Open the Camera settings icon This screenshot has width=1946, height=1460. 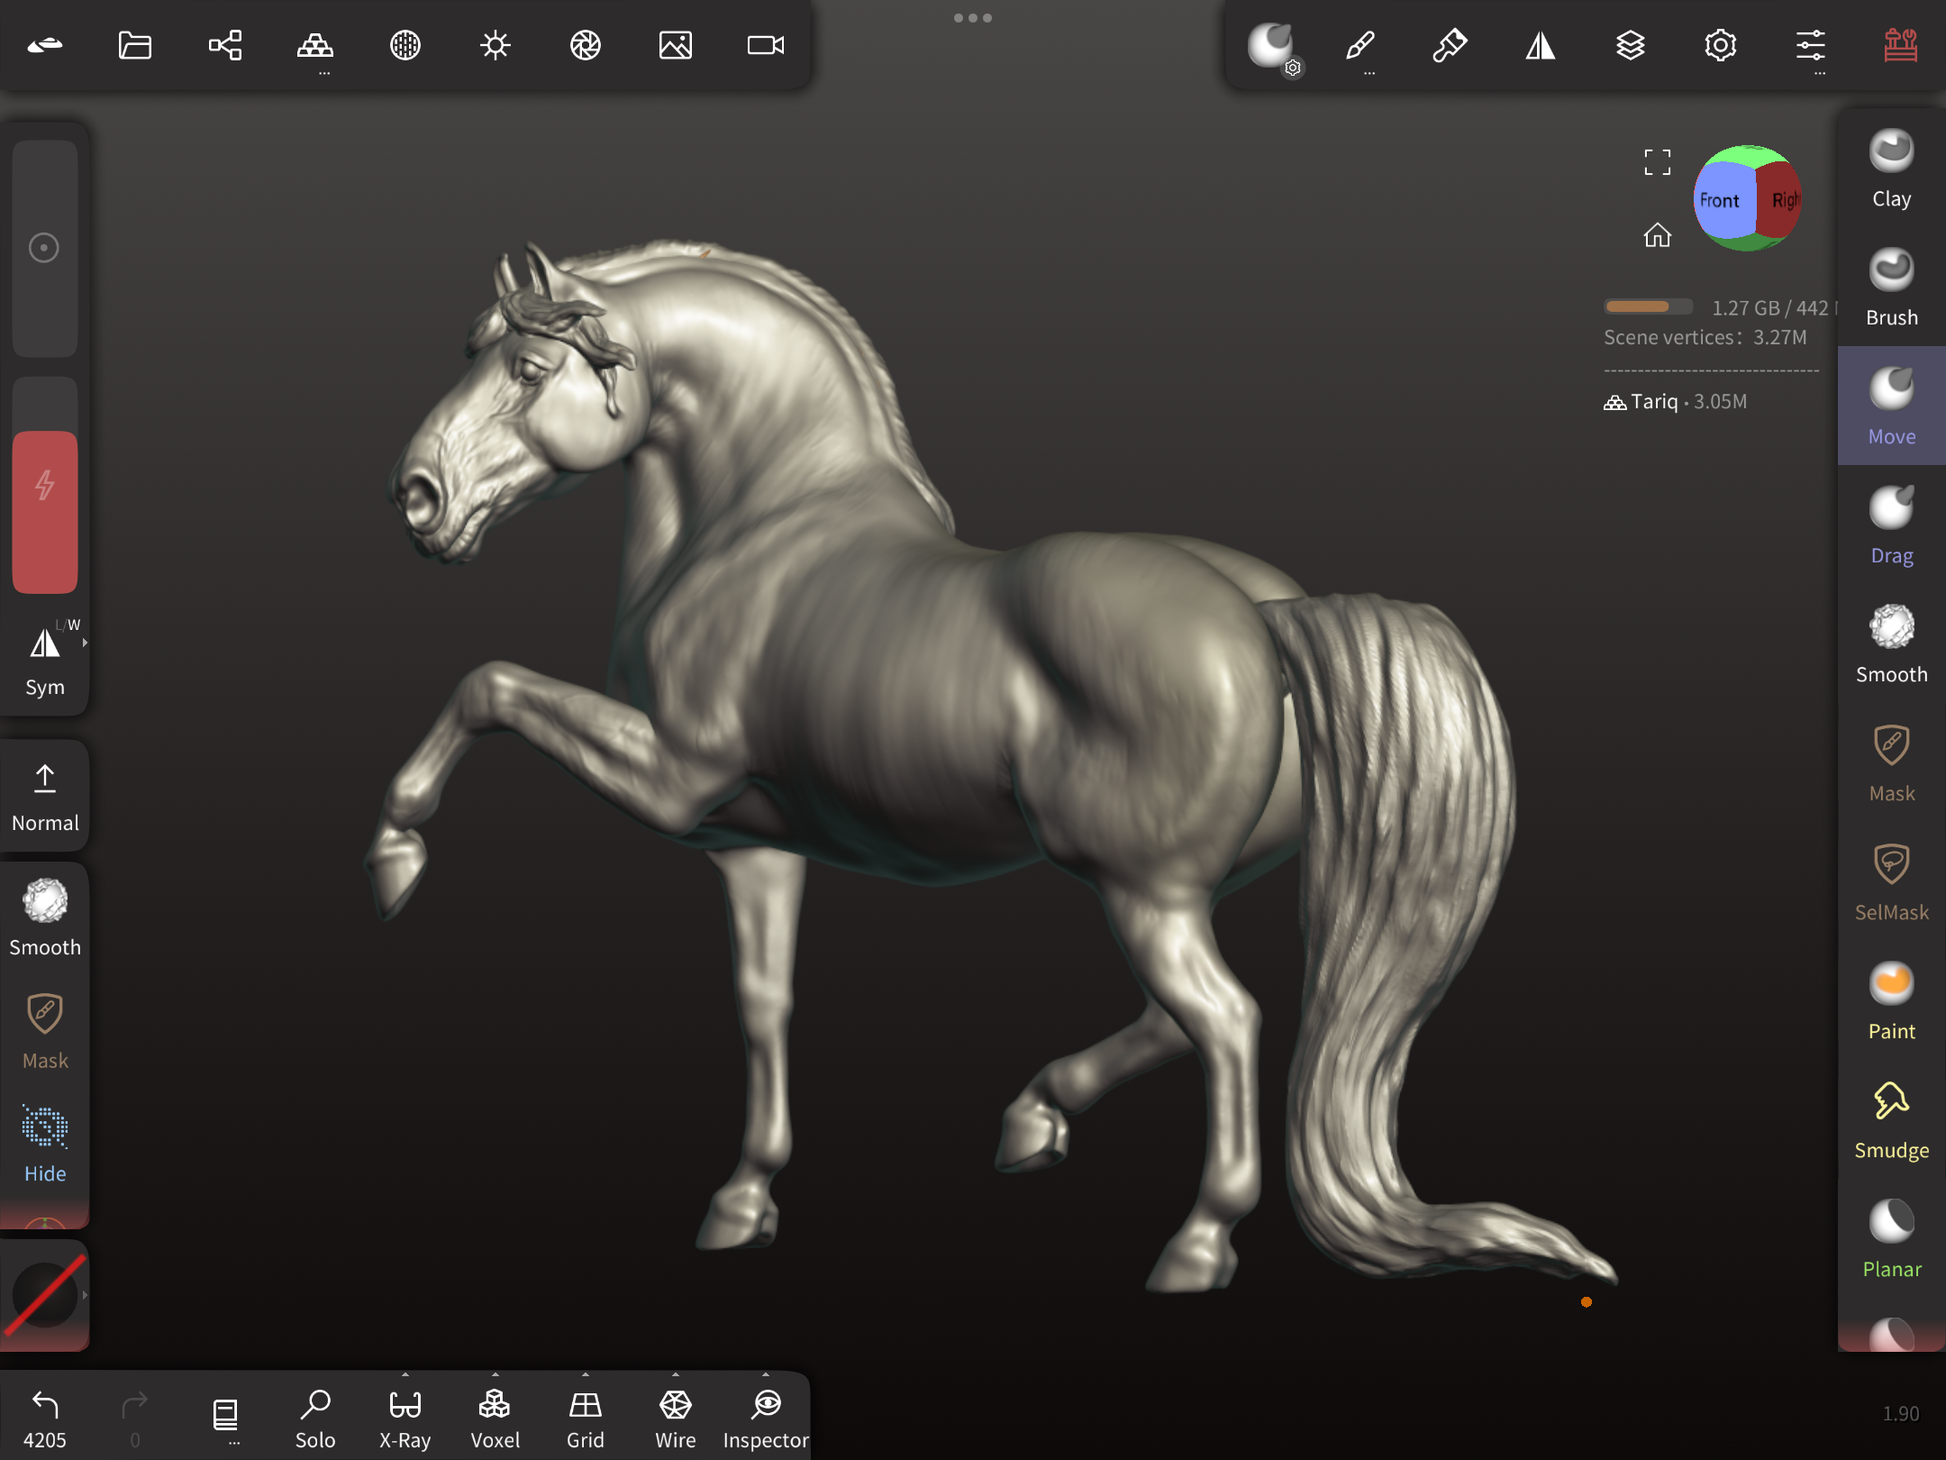766,45
